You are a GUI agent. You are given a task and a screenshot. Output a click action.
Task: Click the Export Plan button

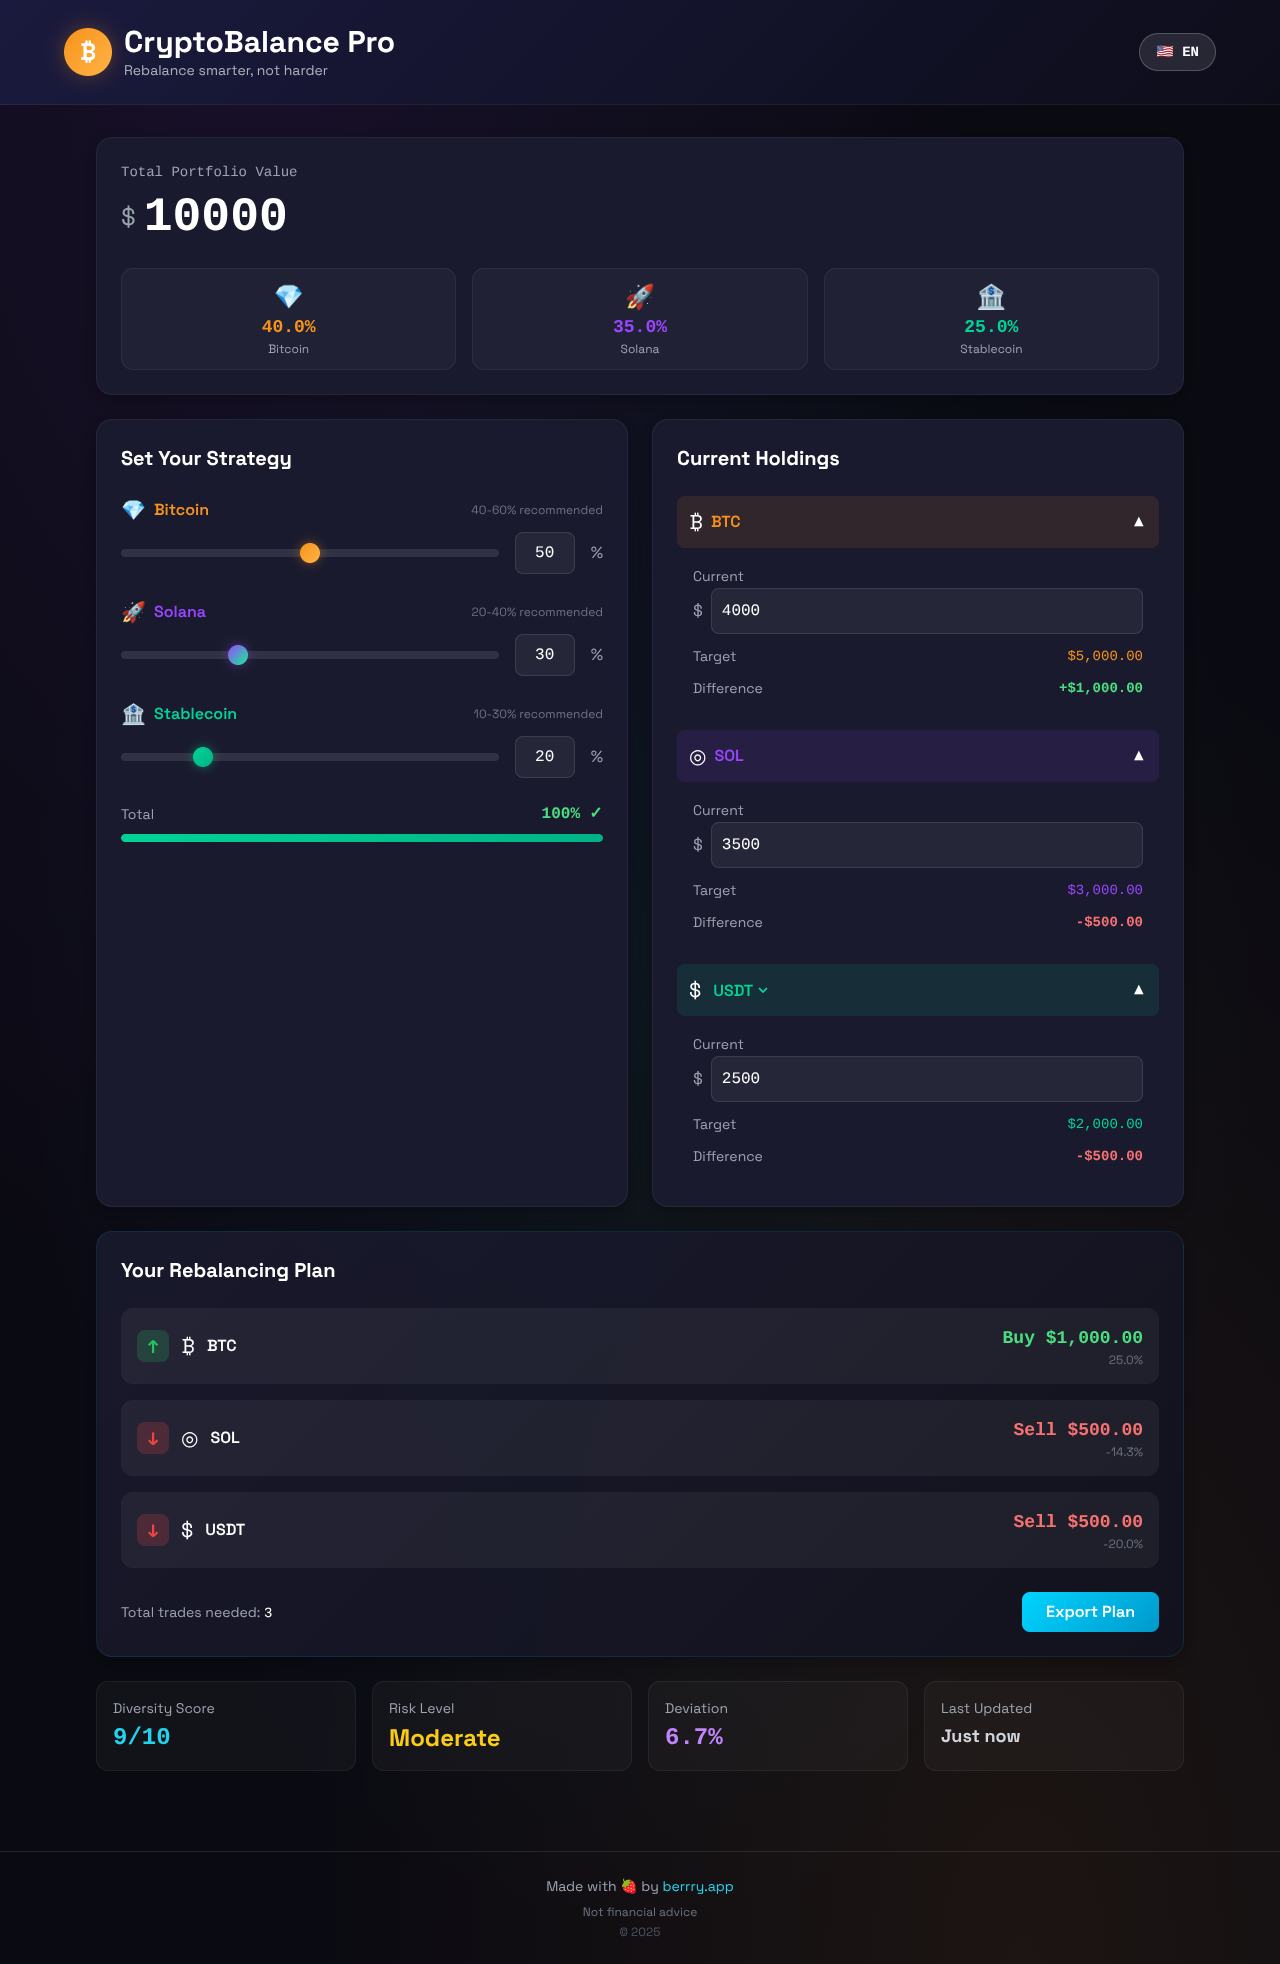pos(1090,1612)
